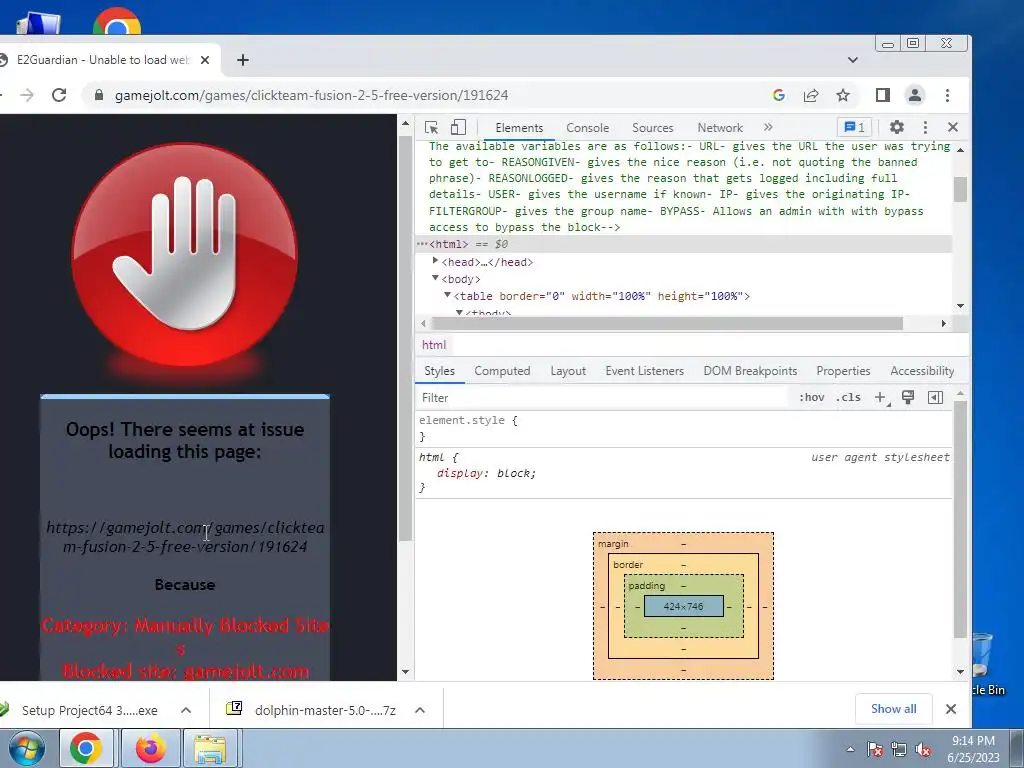Open Firefox from the taskbar

[150, 748]
